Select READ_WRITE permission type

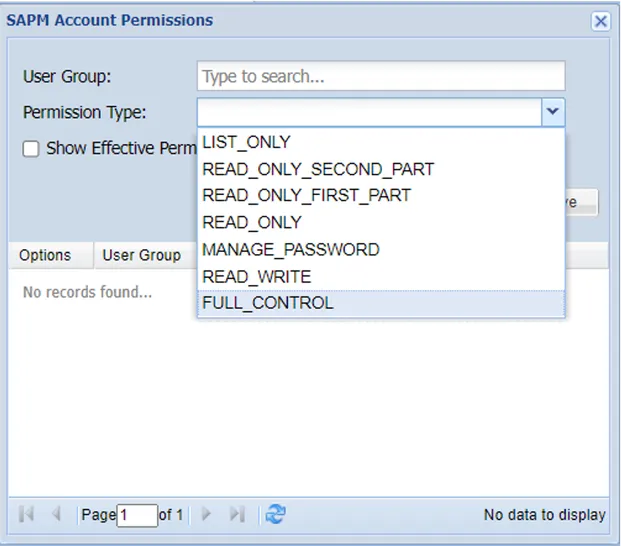pos(381,276)
